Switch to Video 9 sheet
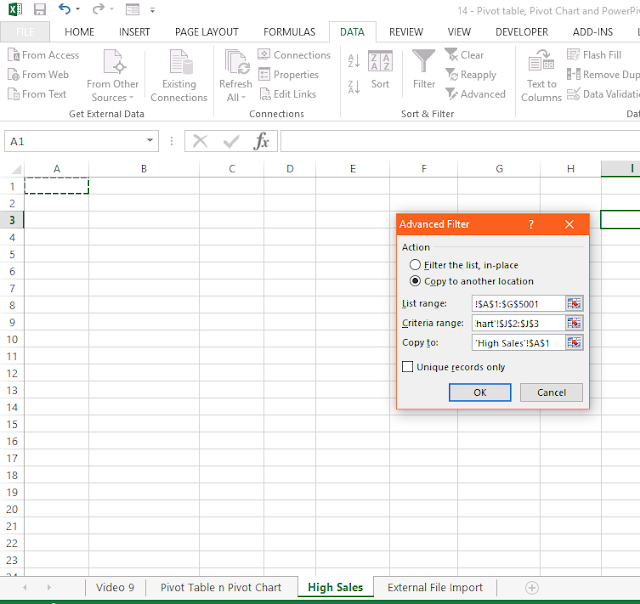This screenshot has height=604, width=640. pos(115,587)
